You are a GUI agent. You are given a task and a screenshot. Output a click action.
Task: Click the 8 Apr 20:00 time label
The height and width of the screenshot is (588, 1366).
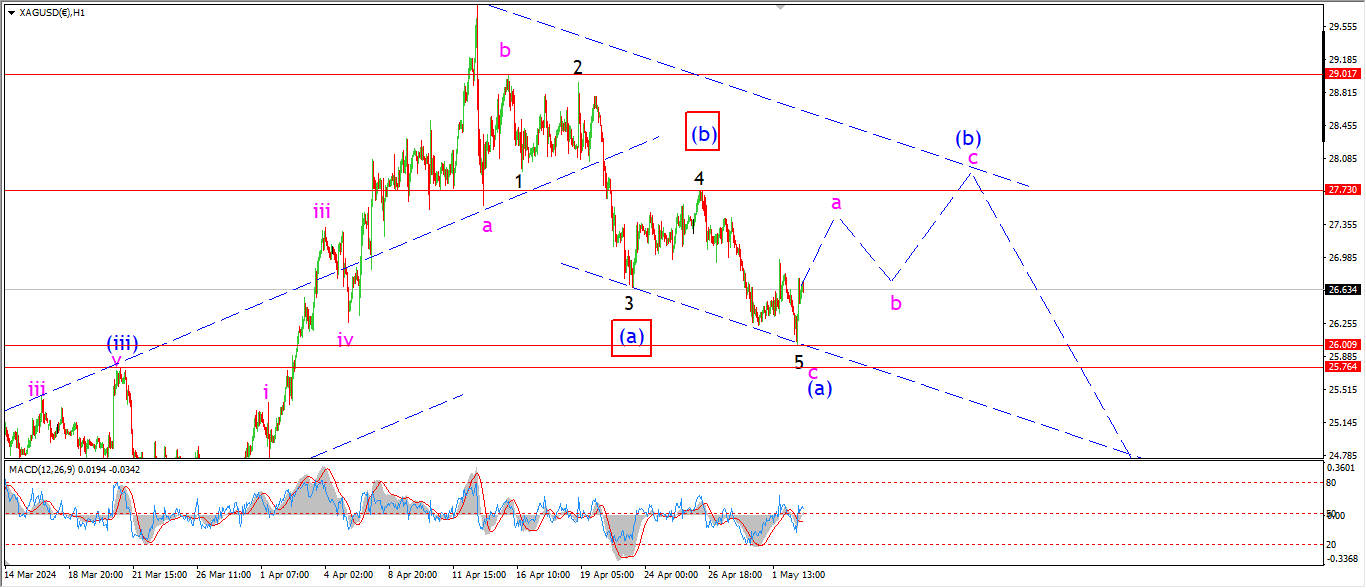pos(411,575)
